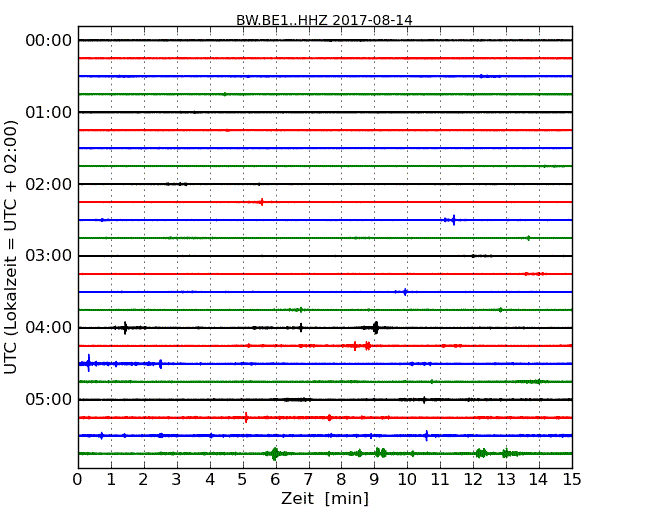Click the red double spike near minute 8.5 on 04:15 trace
Viewport: 650px width, 520px height.
pyautogui.click(x=361, y=346)
